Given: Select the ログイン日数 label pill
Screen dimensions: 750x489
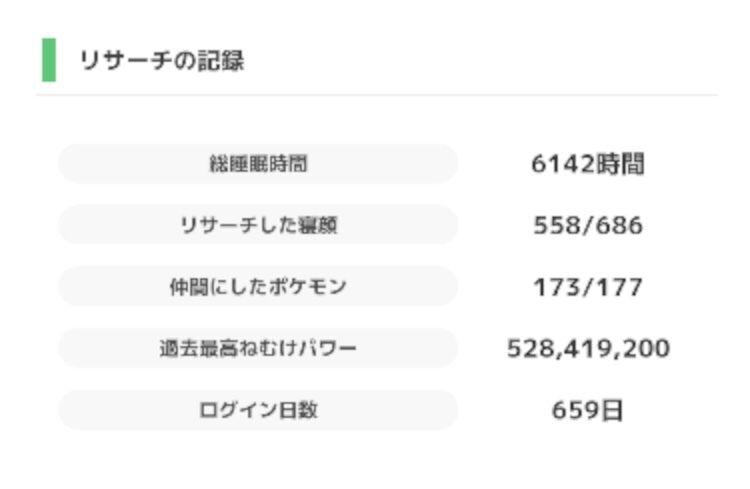Looking at the screenshot, I should tap(258, 410).
